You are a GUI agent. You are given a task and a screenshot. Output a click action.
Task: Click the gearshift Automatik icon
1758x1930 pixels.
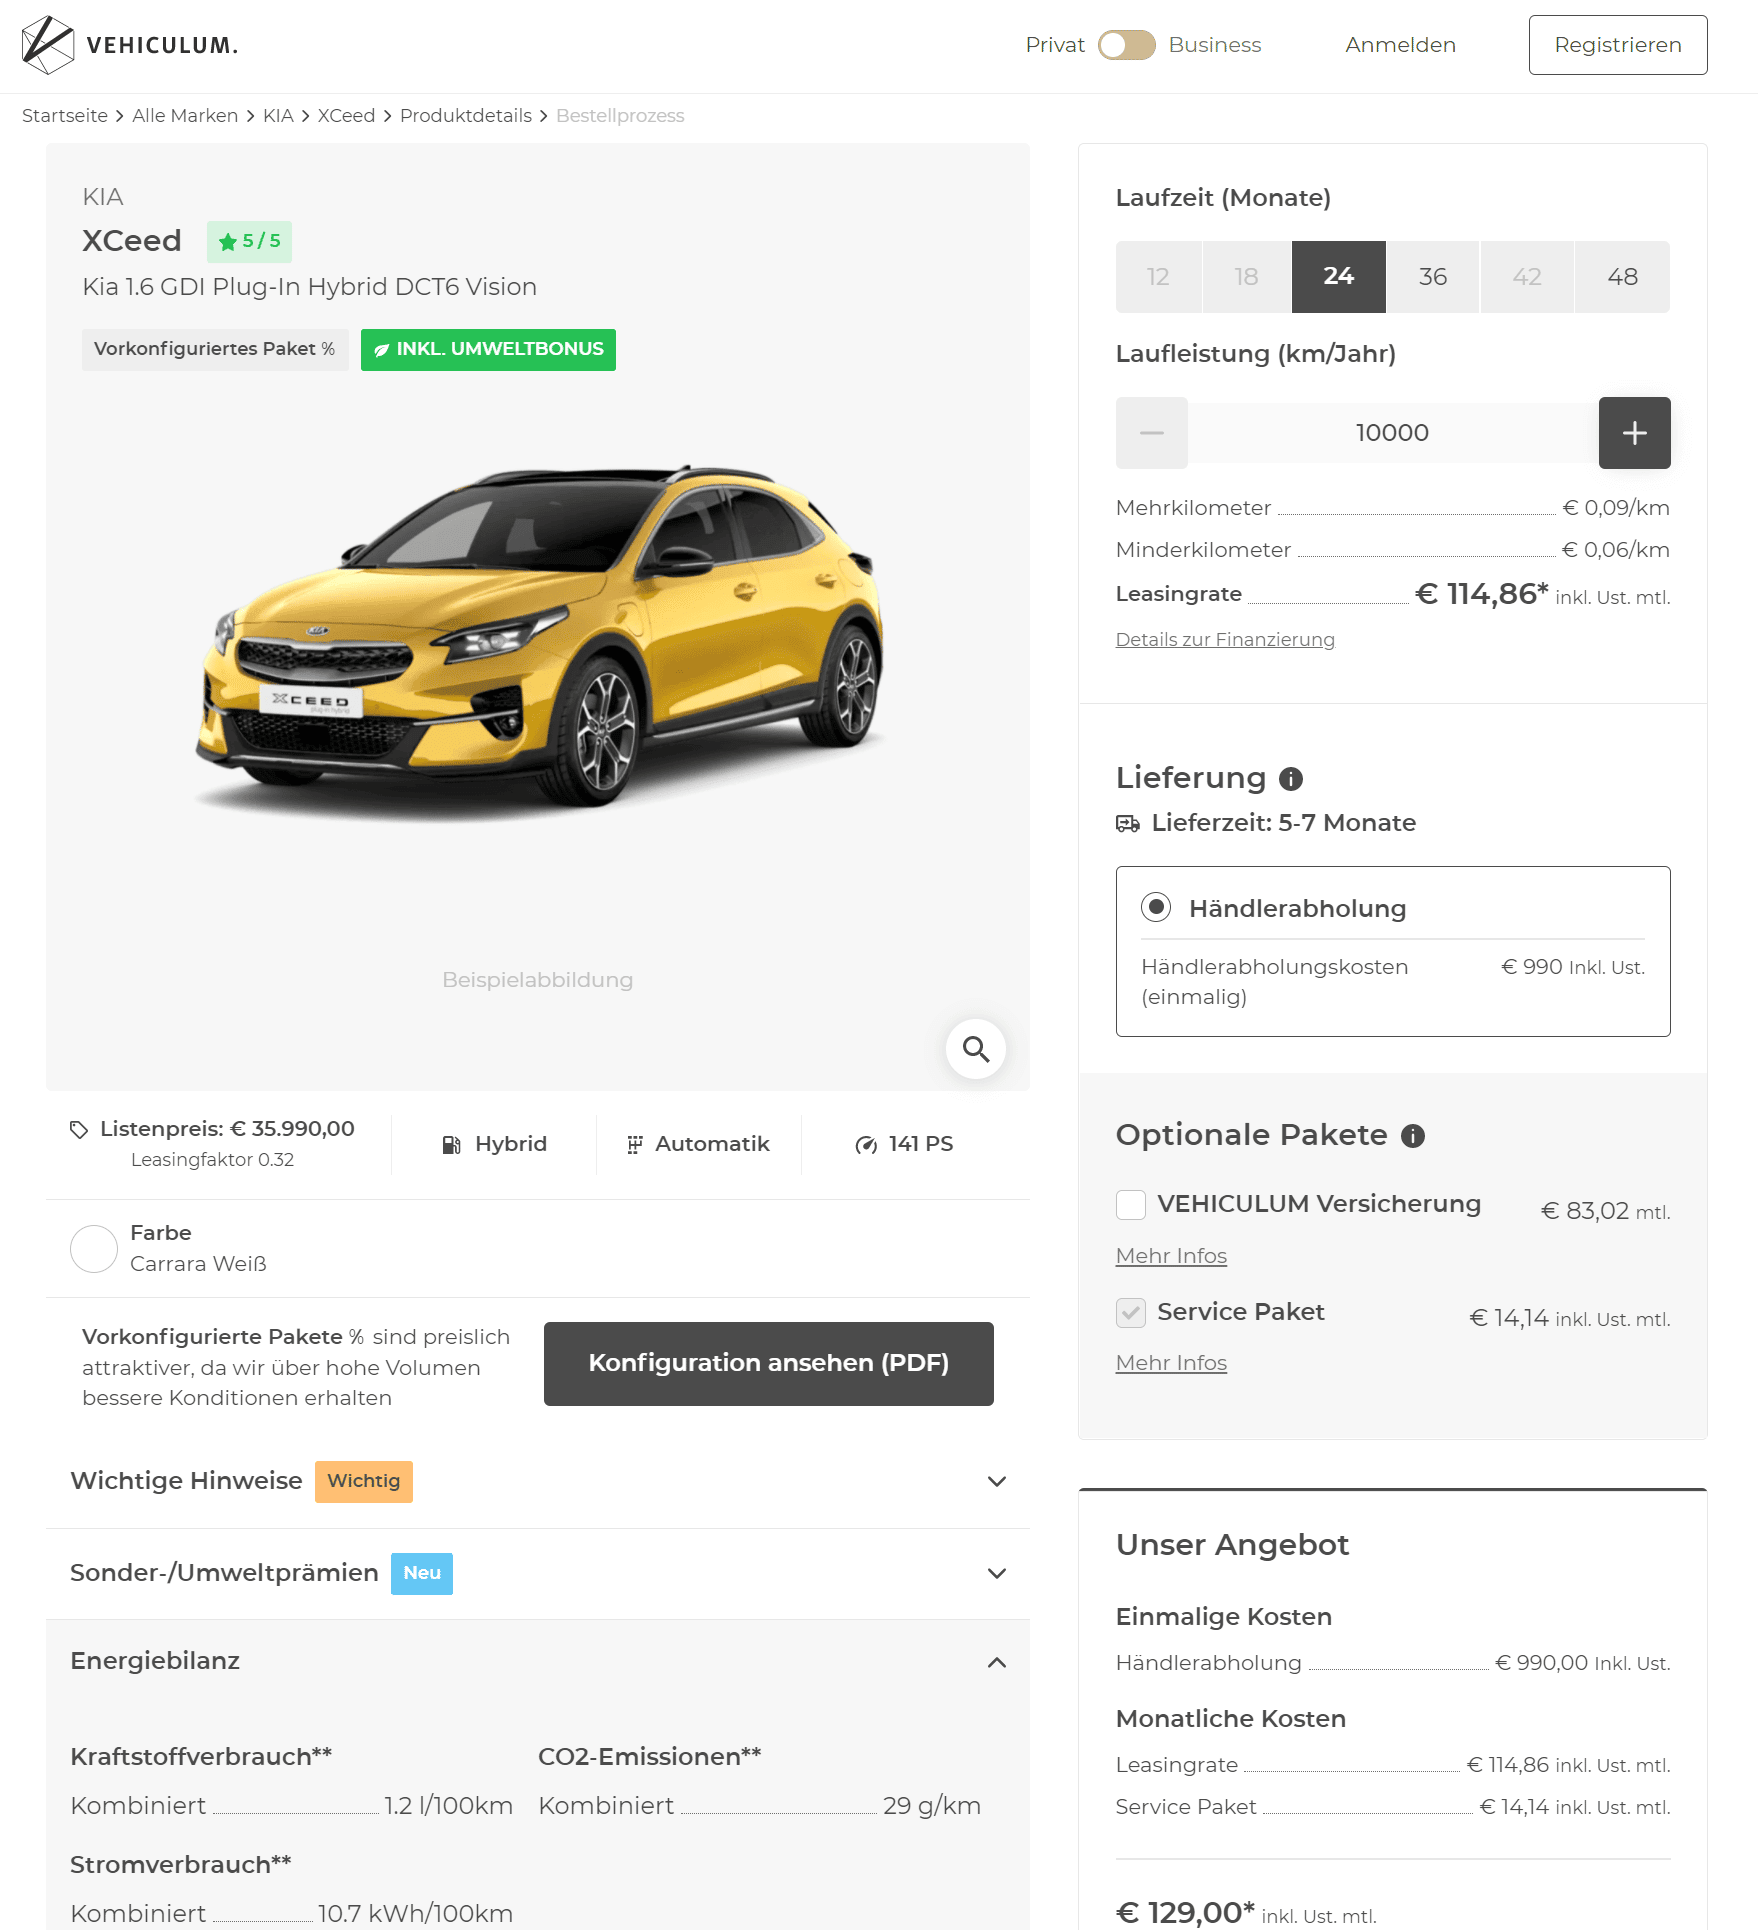[x=634, y=1145]
